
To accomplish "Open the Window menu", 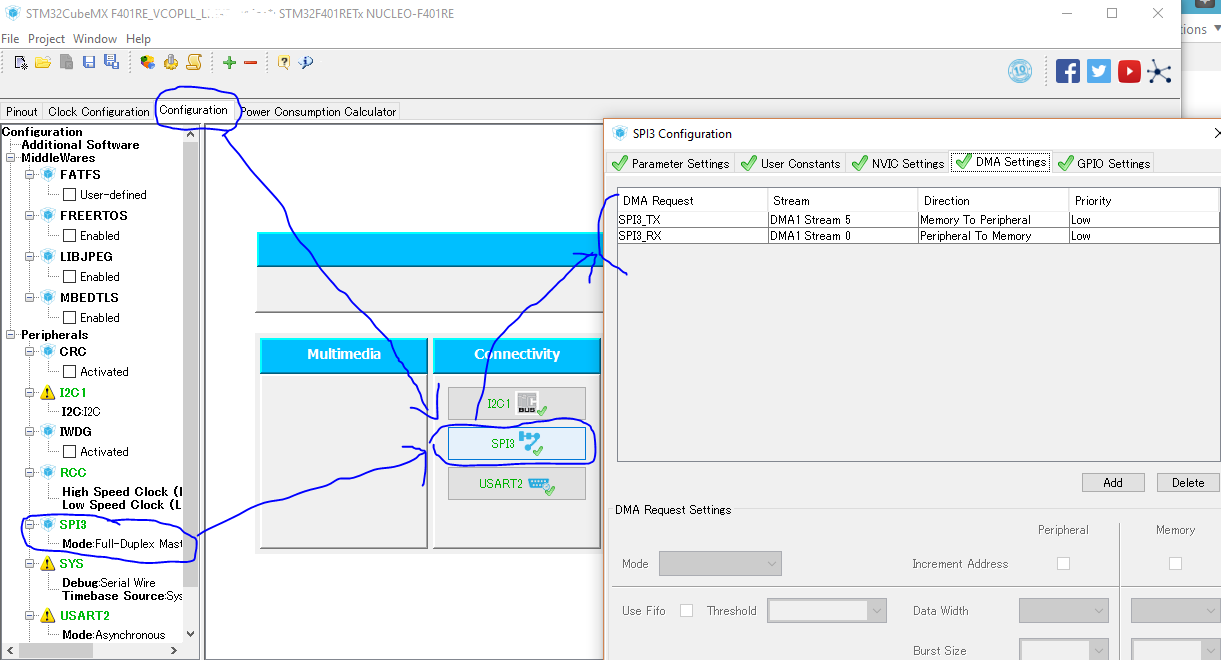I will (x=95, y=38).
